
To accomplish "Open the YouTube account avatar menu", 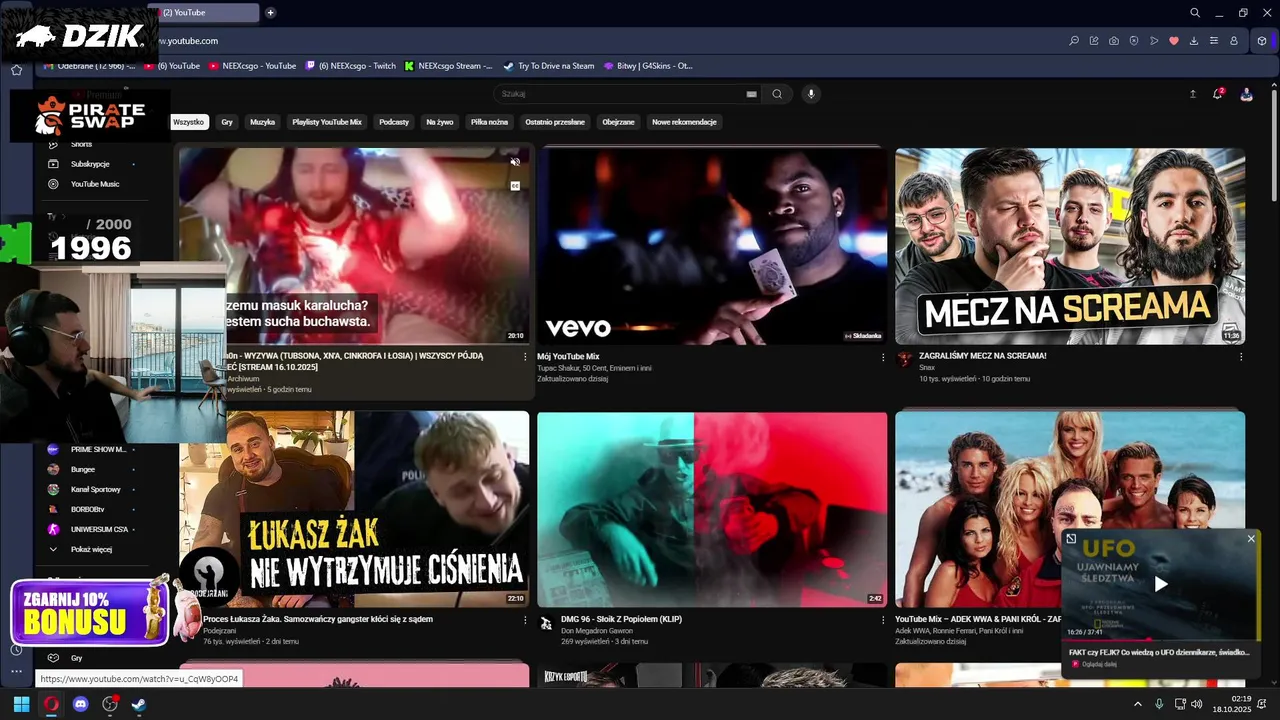I will click(1246, 94).
